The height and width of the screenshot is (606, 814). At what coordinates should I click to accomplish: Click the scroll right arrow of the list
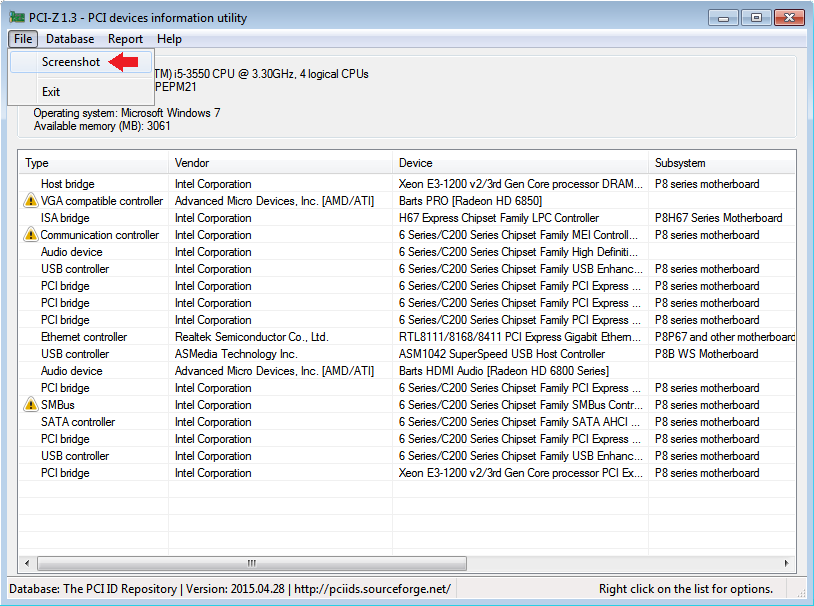pos(786,563)
